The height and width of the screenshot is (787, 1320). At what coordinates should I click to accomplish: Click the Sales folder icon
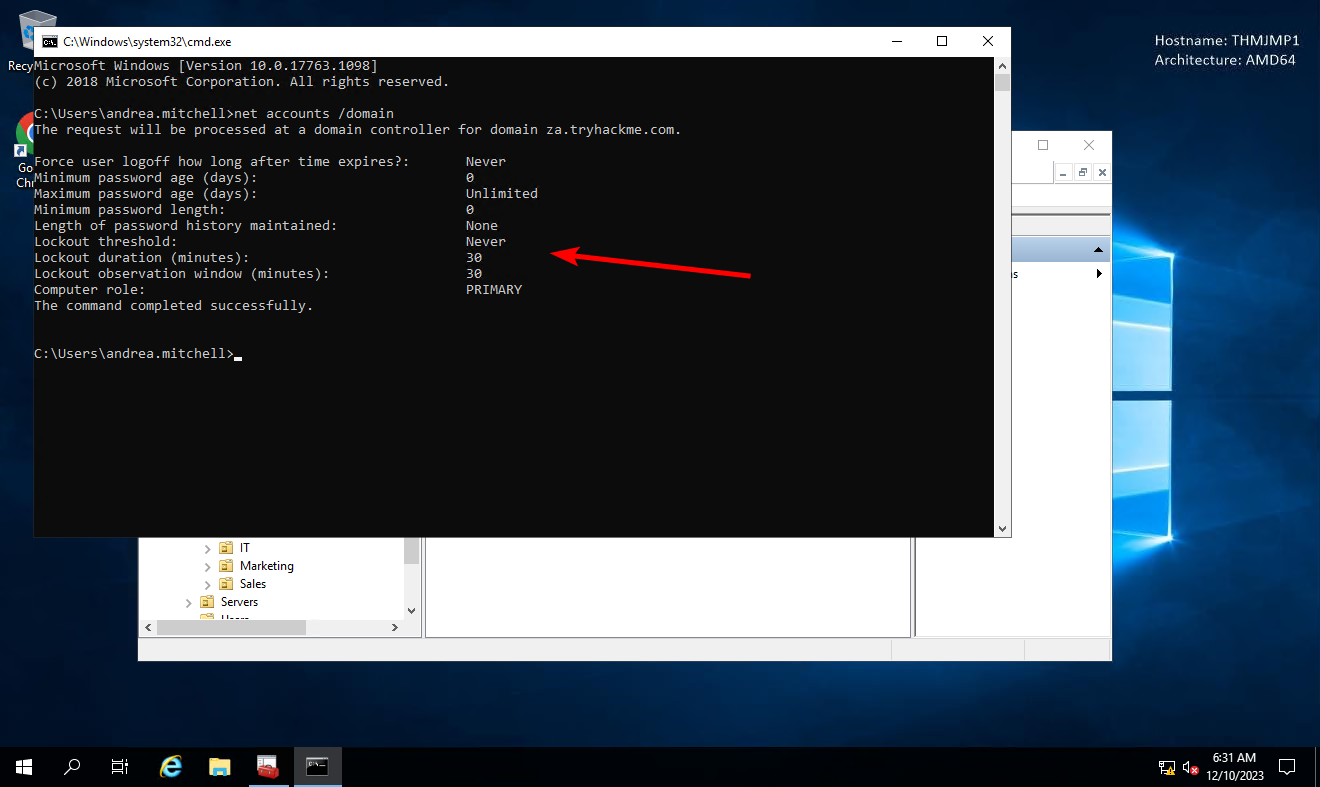226,584
